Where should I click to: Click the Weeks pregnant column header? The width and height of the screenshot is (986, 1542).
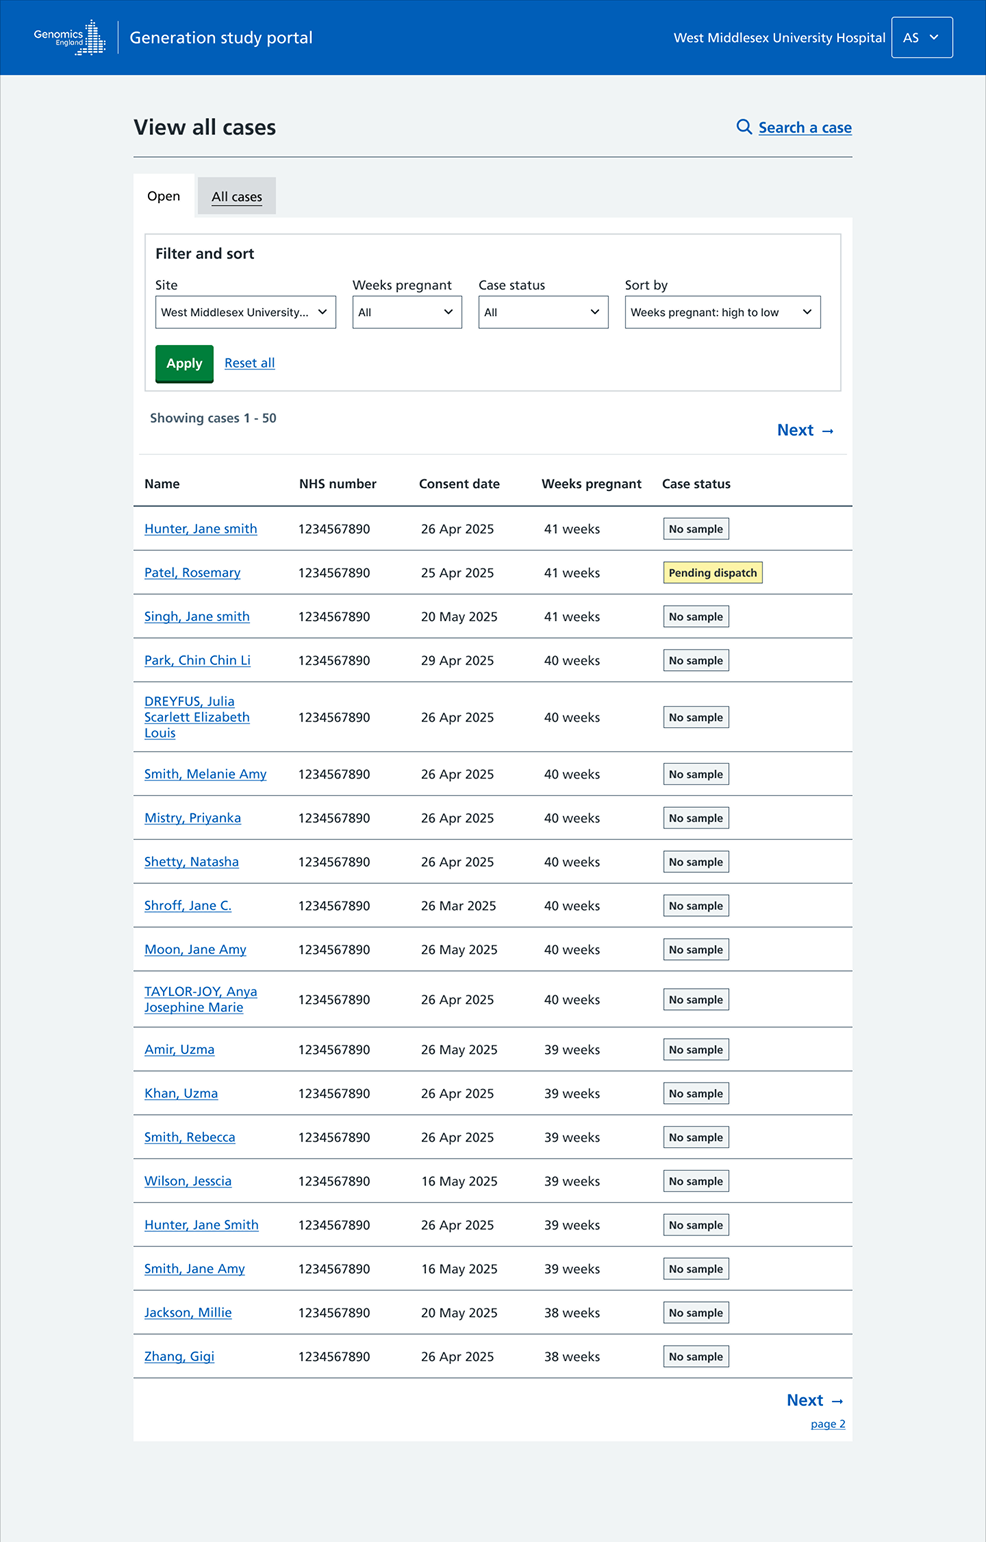(591, 484)
